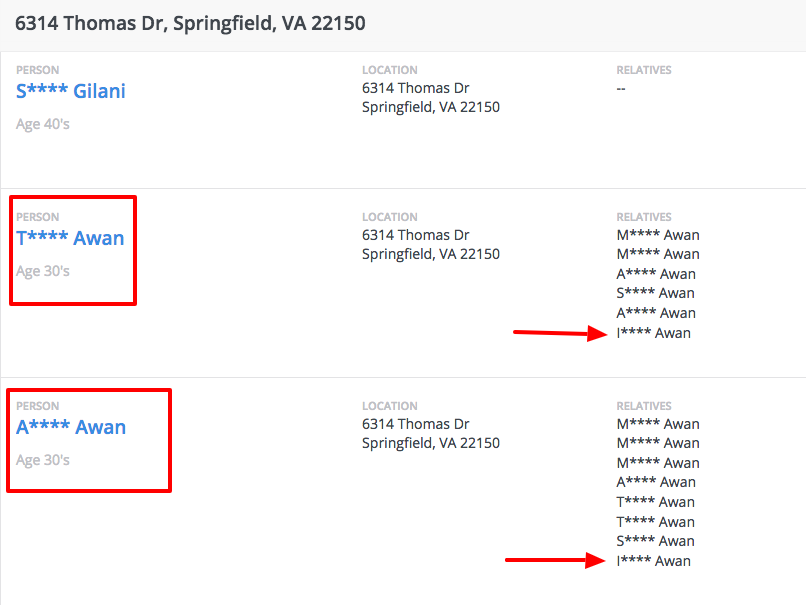Click the A**** Awan relative under T**** Awan
Viewport: 806px width, 605px height.
(x=655, y=273)
